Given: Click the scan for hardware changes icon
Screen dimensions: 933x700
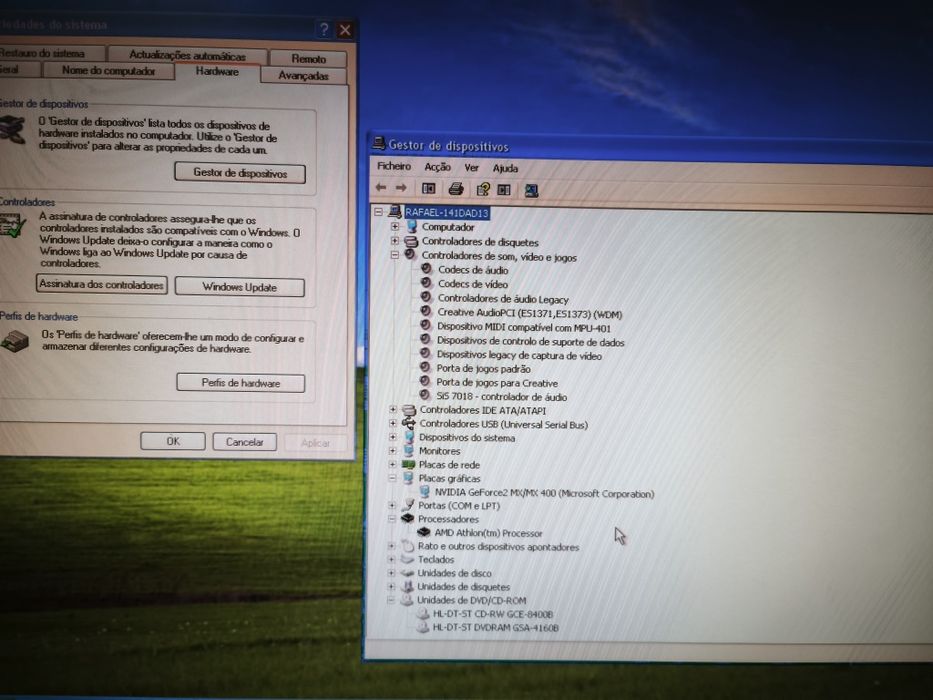Looking at the screenshot, I should [x=531, y=190].
